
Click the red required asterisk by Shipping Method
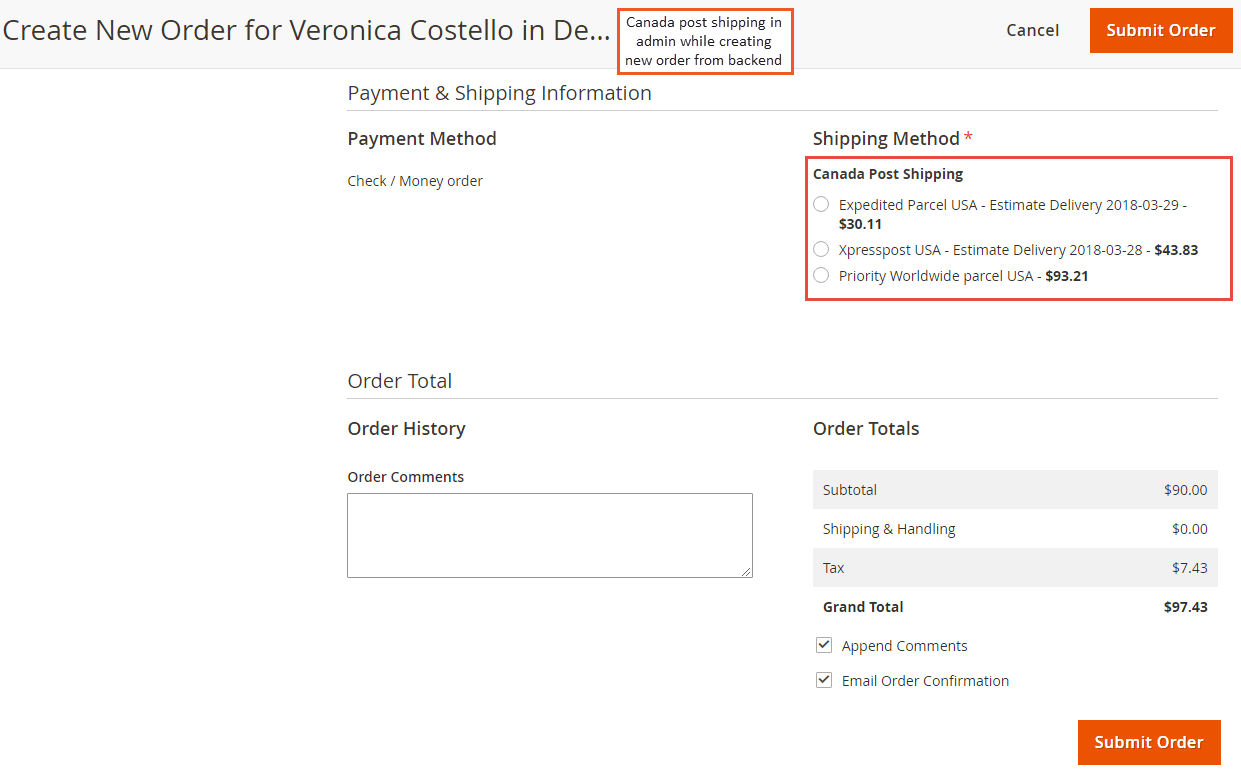[968, 138]
